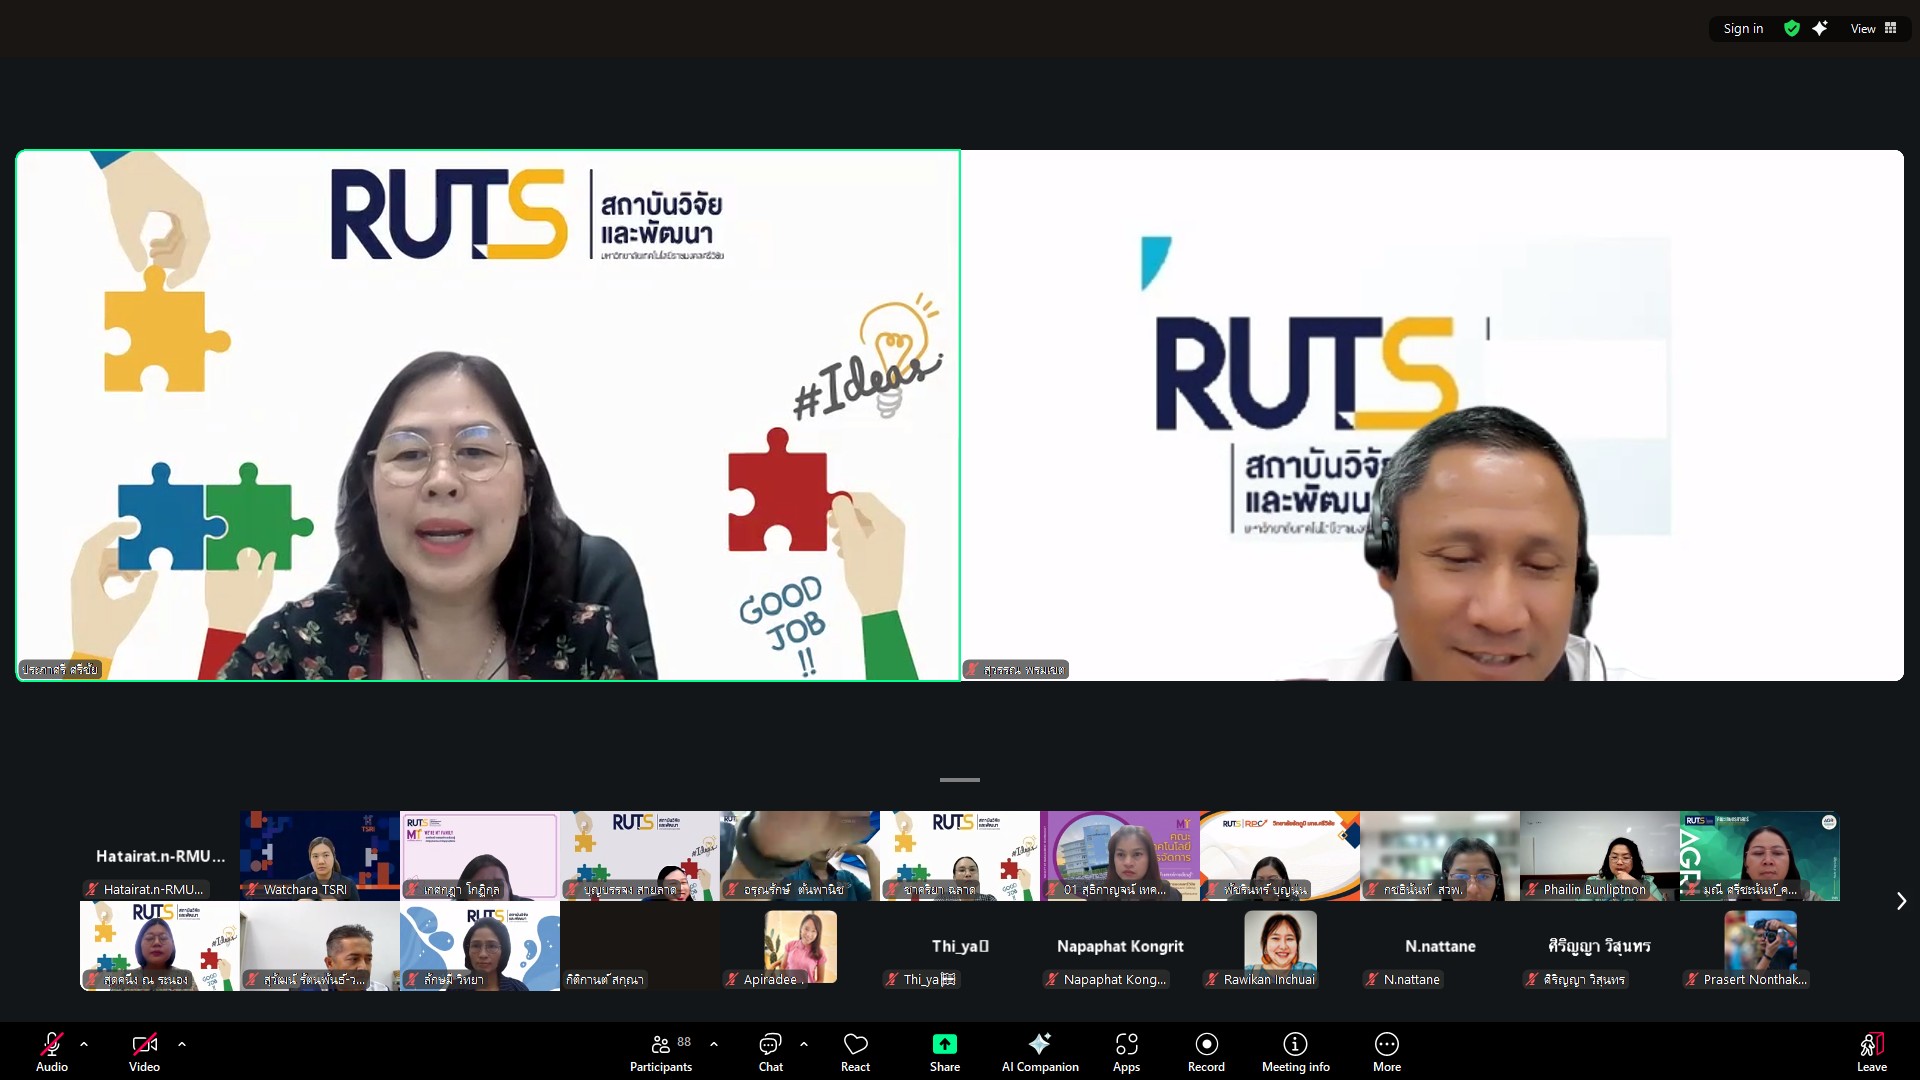Screen dimensions: 1920x1080
Task: Select the active speaker woman's video tile
Action: 488,415
